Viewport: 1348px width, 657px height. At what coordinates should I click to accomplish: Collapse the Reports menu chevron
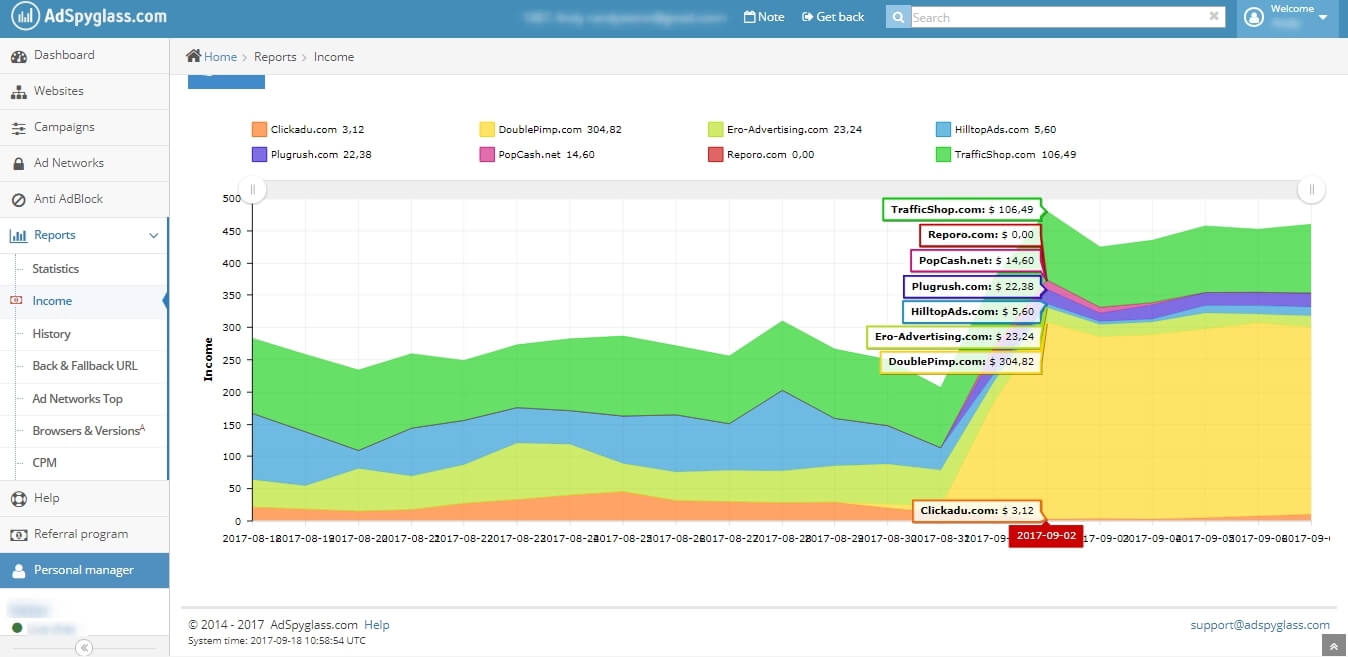click(154, 236)
